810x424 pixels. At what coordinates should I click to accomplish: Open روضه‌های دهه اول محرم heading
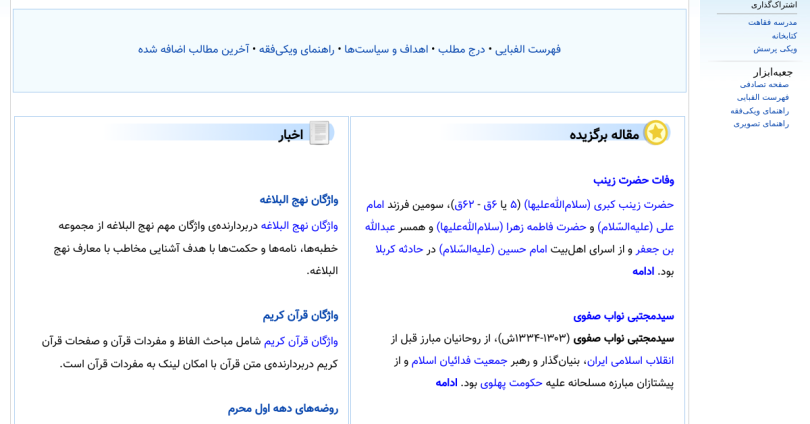[283, 409]
